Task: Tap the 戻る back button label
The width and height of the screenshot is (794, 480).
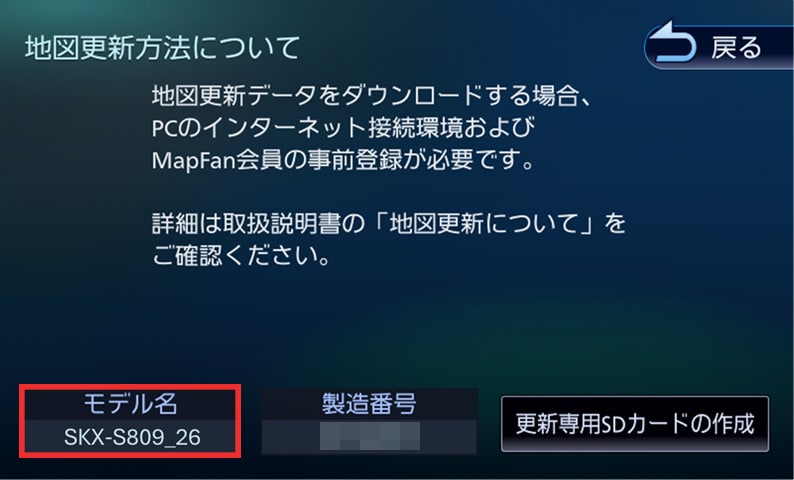Action: click(736, 48)
